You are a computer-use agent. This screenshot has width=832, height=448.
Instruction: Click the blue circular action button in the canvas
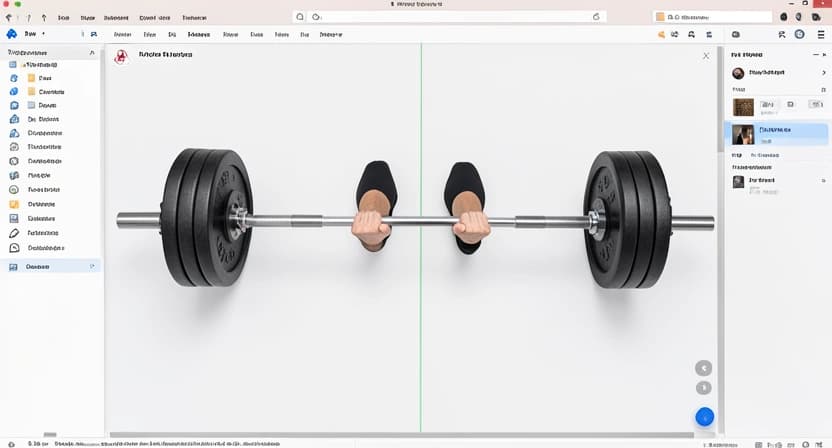(x=705, y=417)
